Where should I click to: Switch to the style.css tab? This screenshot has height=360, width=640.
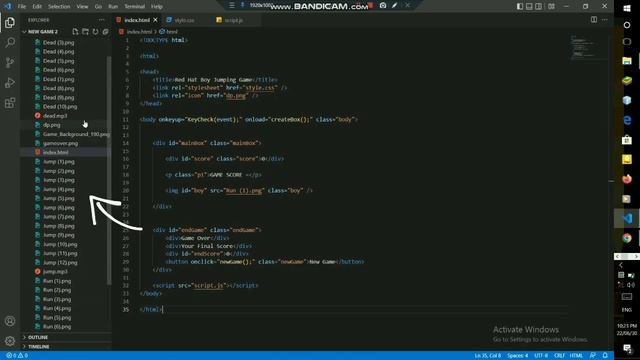click(x=184, y=20)
